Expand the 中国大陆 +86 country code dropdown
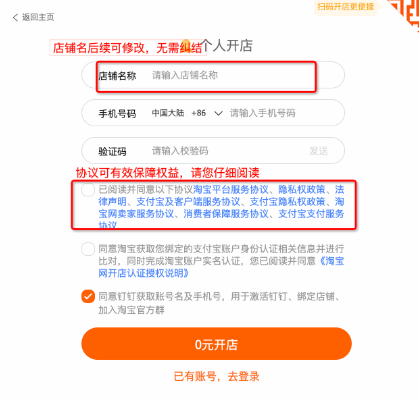Image resolution: width=419 pixels, height=399 pixels. tap(187, 113)
